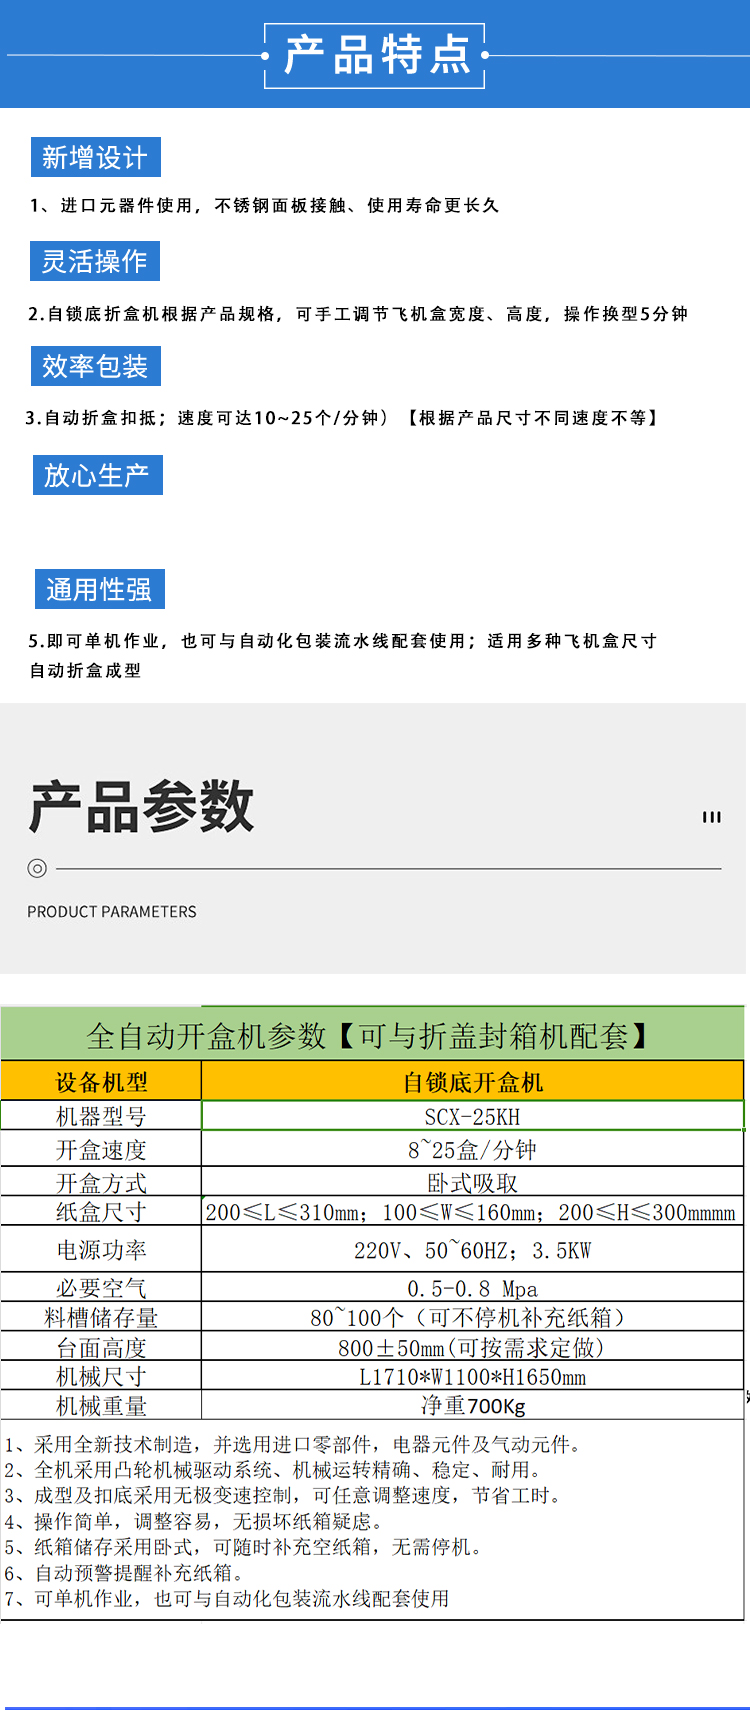Screen dimensions: 750x1710
Task: Click the 自动折盒成型 text line
Action: coord(85,670)
